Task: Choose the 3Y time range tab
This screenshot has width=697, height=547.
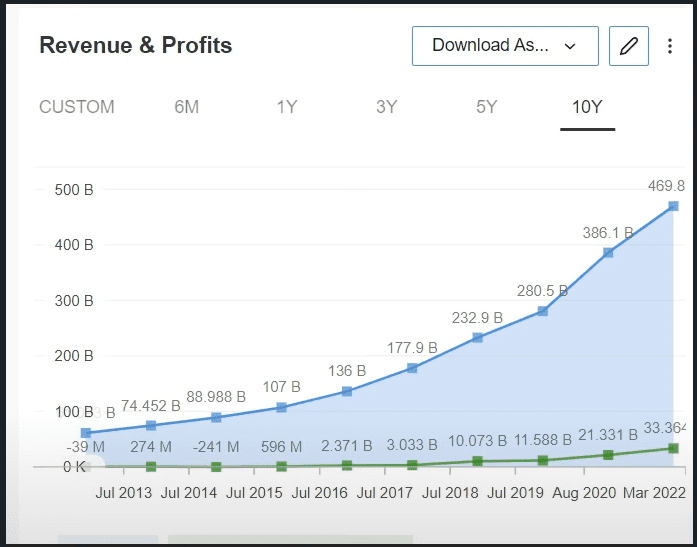Action: point(387,107)
